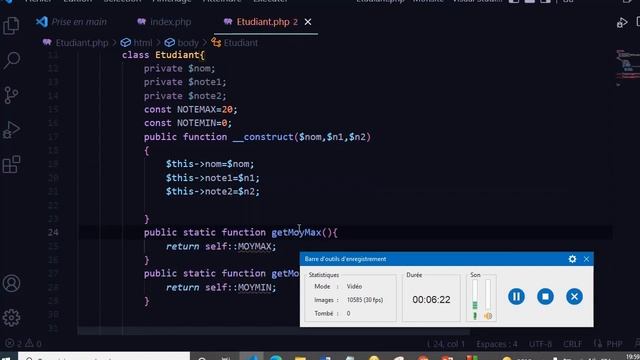Click the errors and warnings status indicator

point(24,344)
